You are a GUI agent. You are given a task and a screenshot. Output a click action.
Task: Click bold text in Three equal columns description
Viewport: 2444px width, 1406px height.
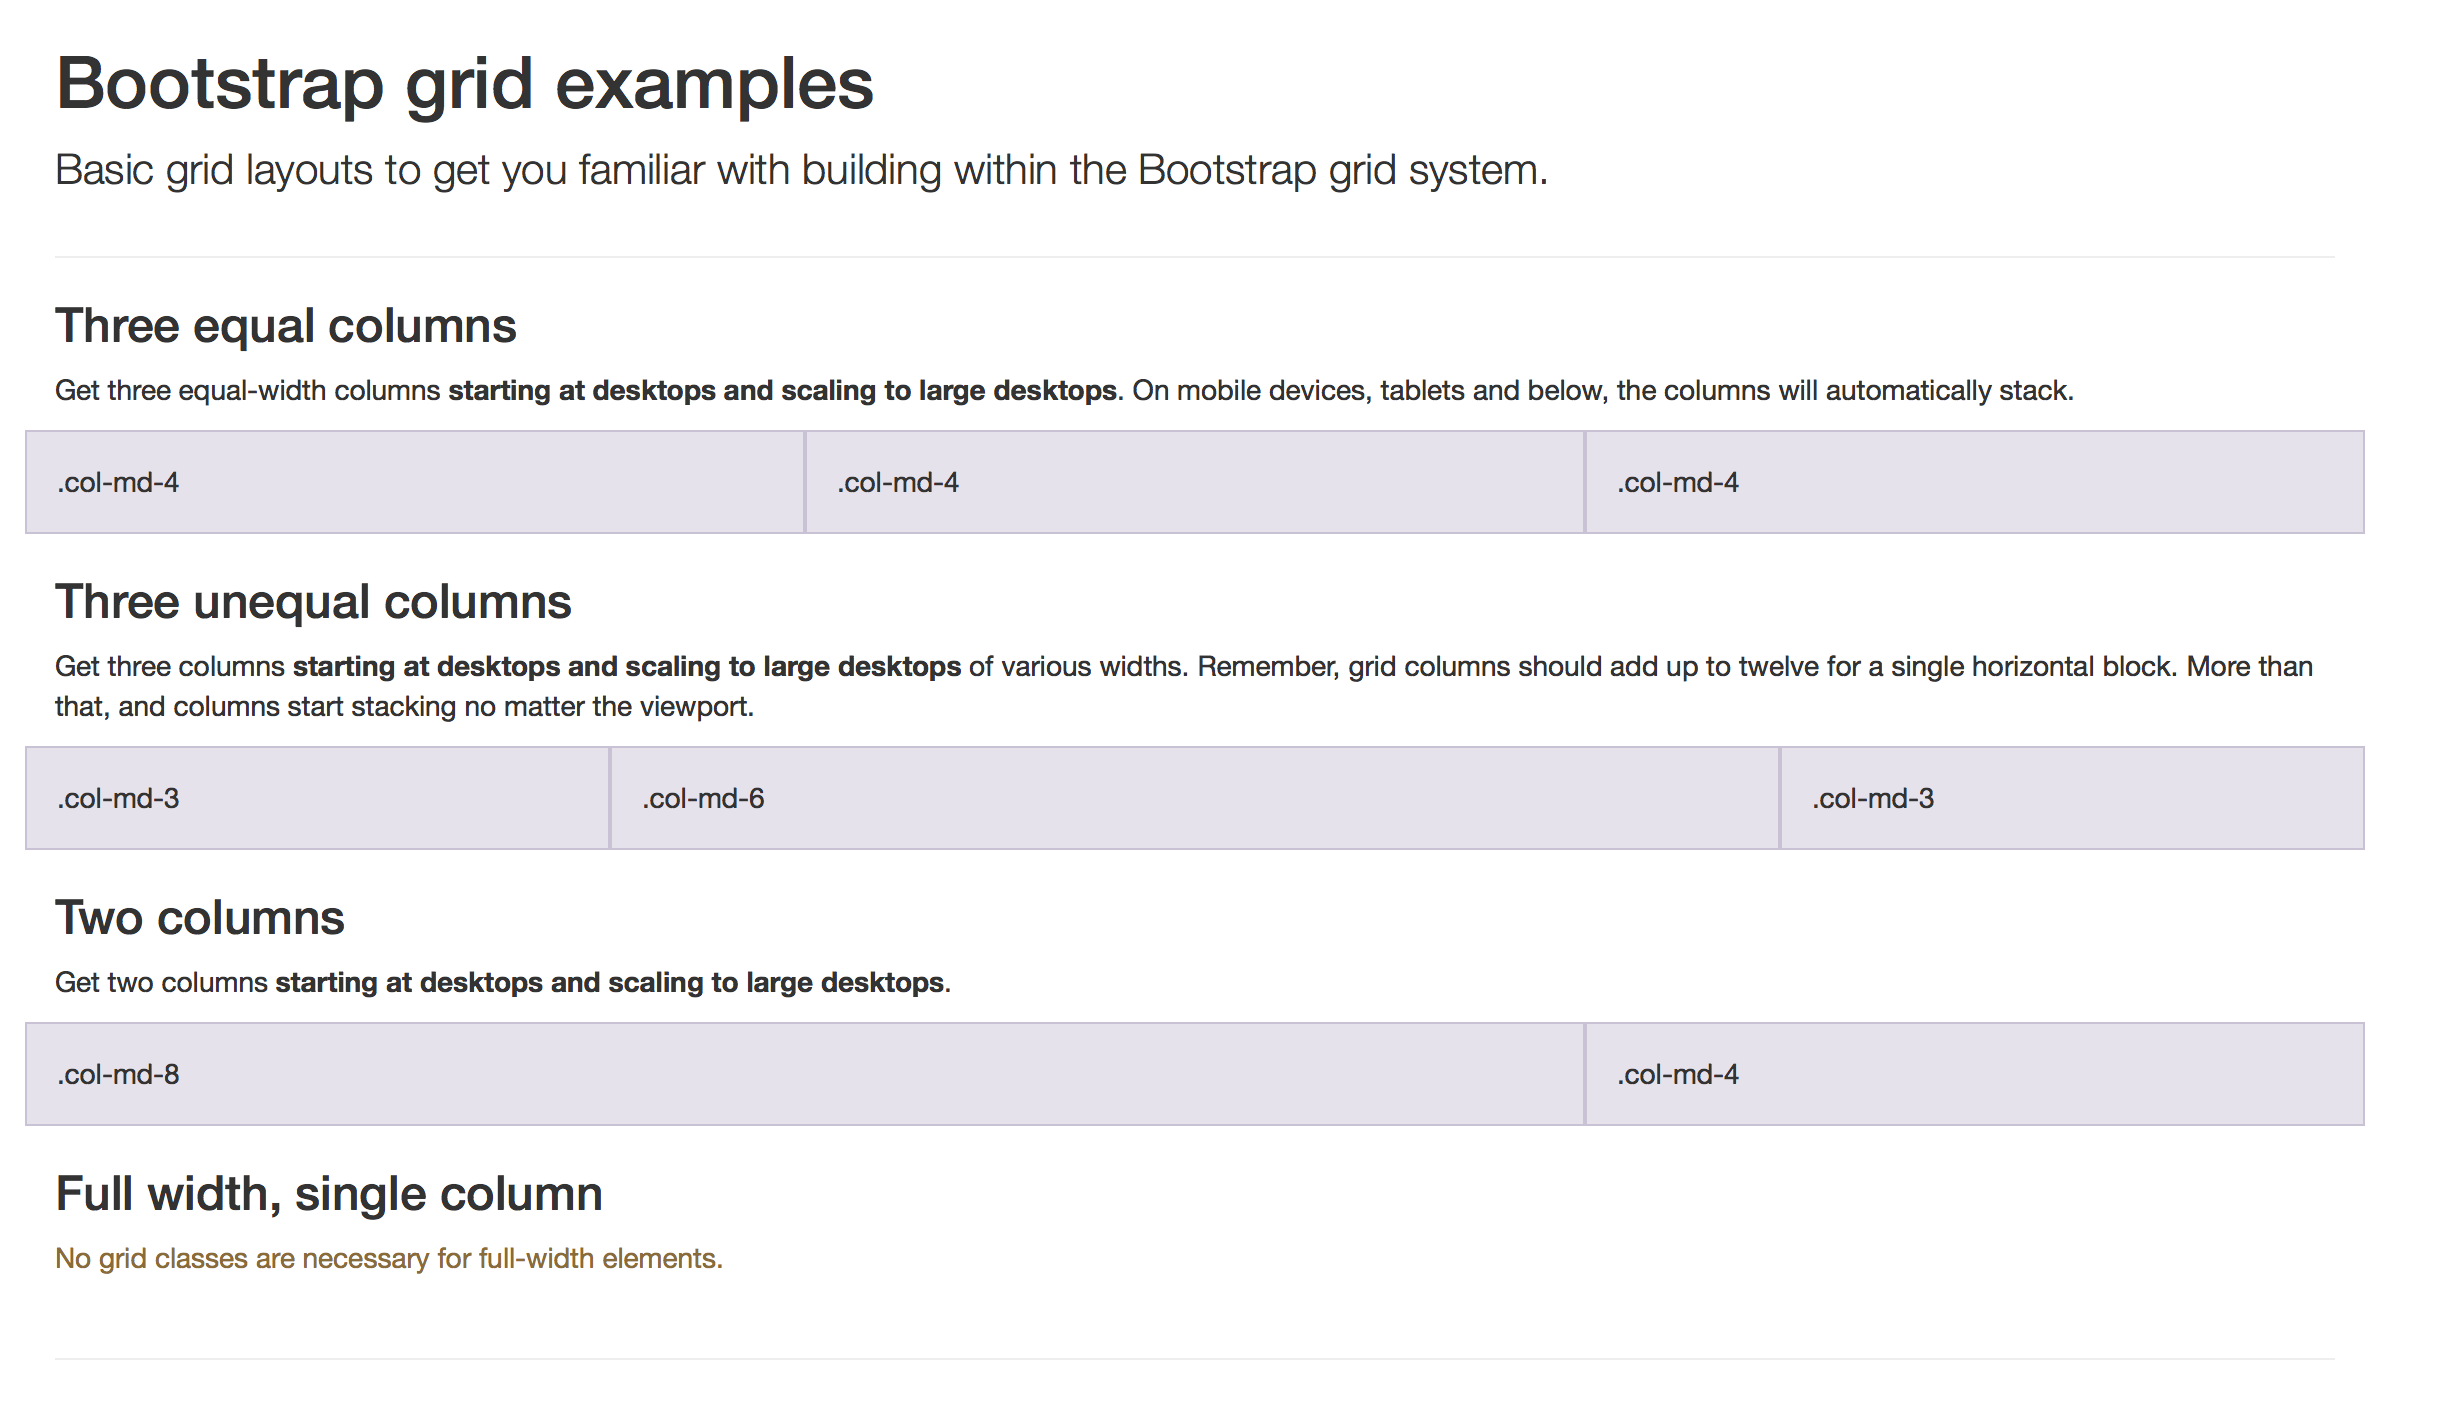tap(782, 391)
